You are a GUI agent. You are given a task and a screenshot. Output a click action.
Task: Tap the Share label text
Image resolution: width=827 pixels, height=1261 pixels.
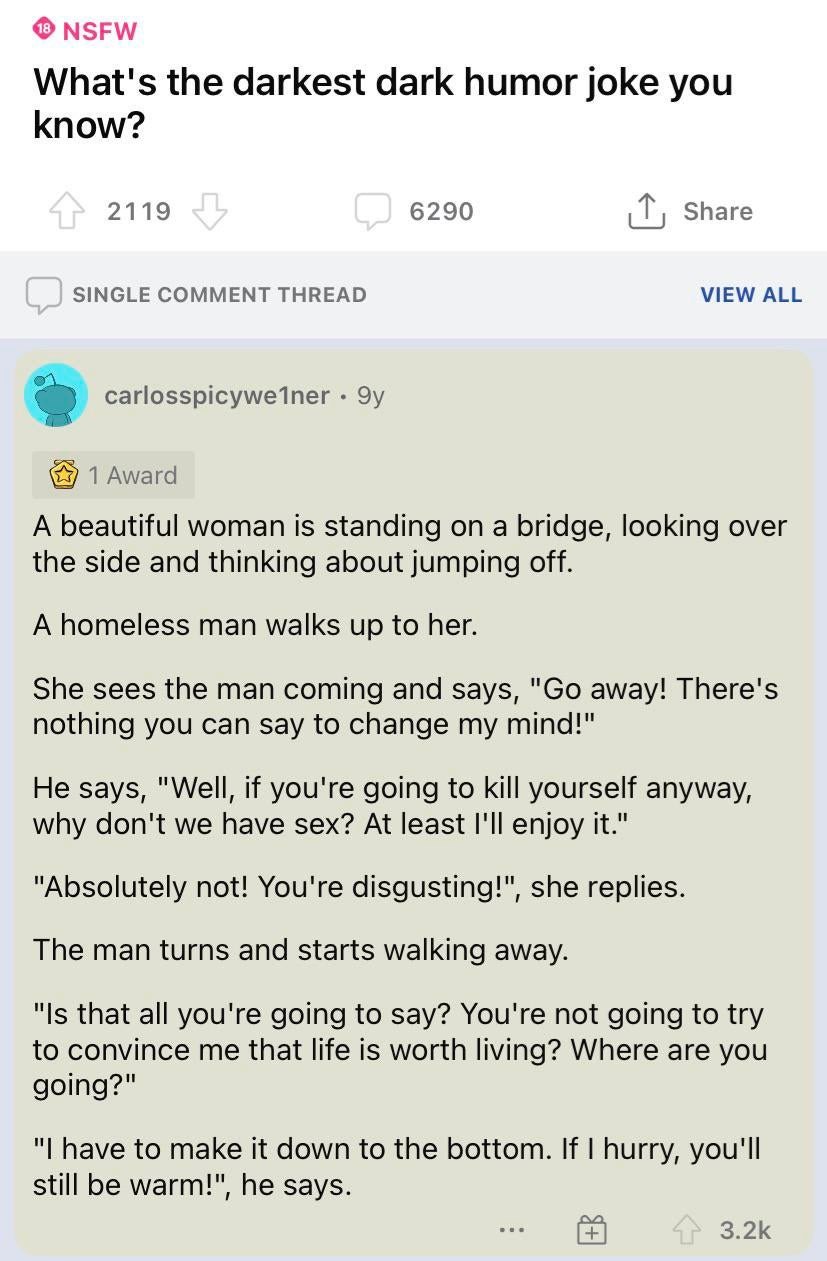[x=718, y=211]
